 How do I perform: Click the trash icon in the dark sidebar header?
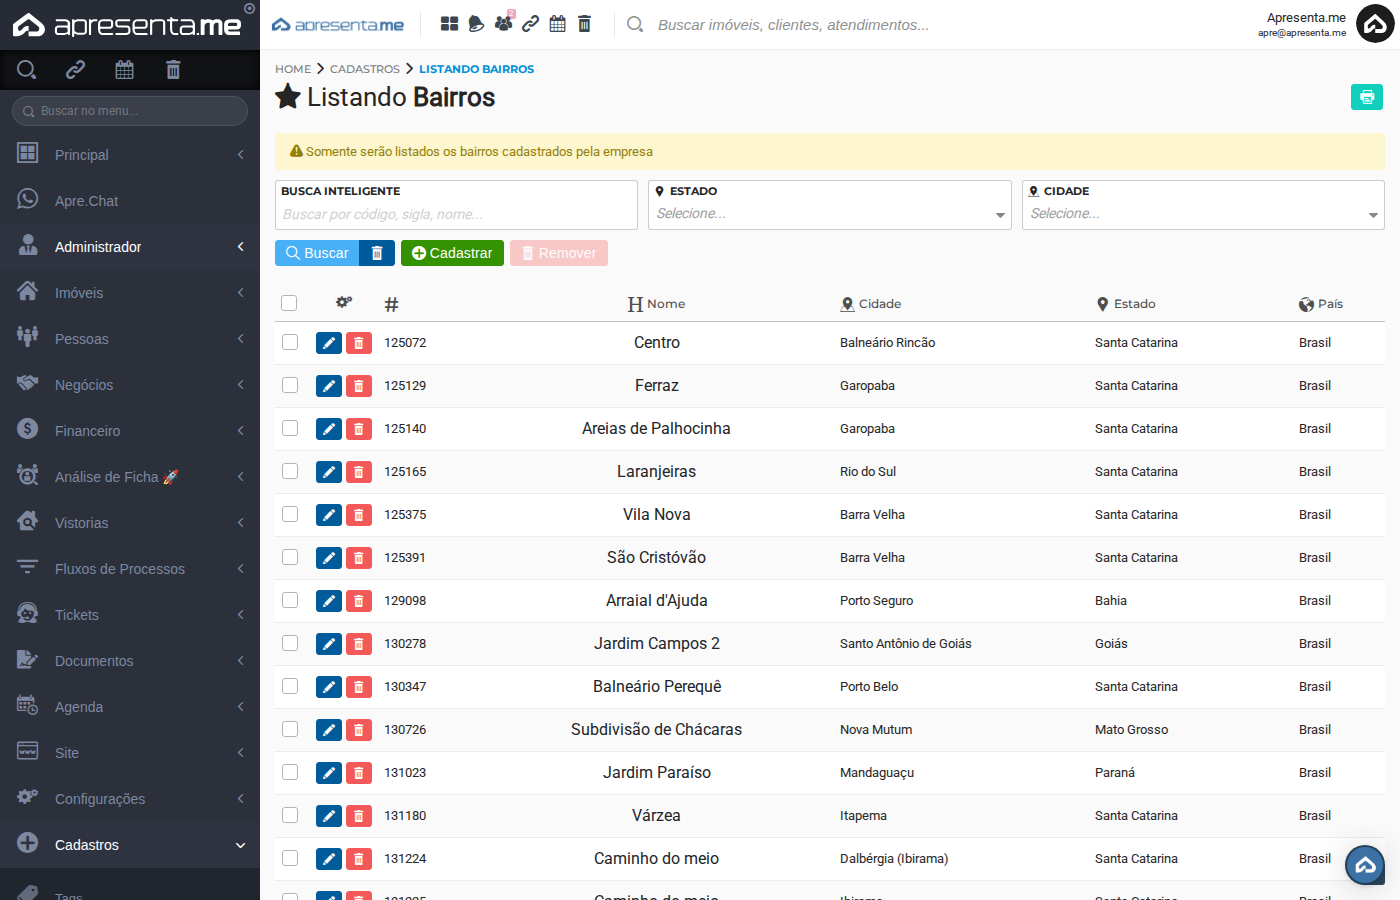(x=173, y=70)
